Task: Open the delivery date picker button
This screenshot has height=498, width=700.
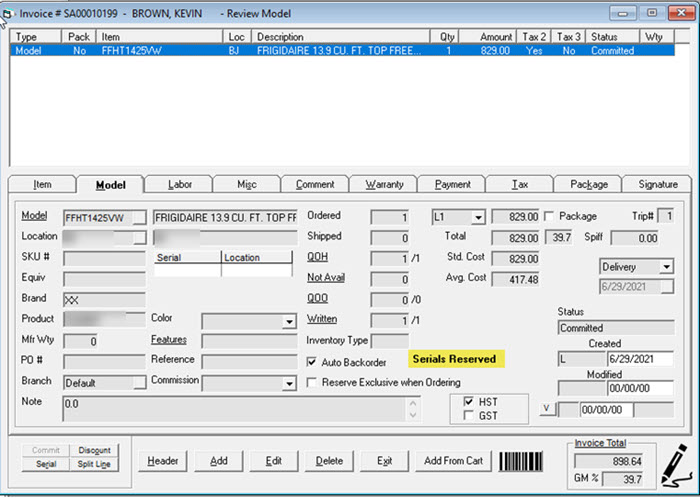Action: 667,286
